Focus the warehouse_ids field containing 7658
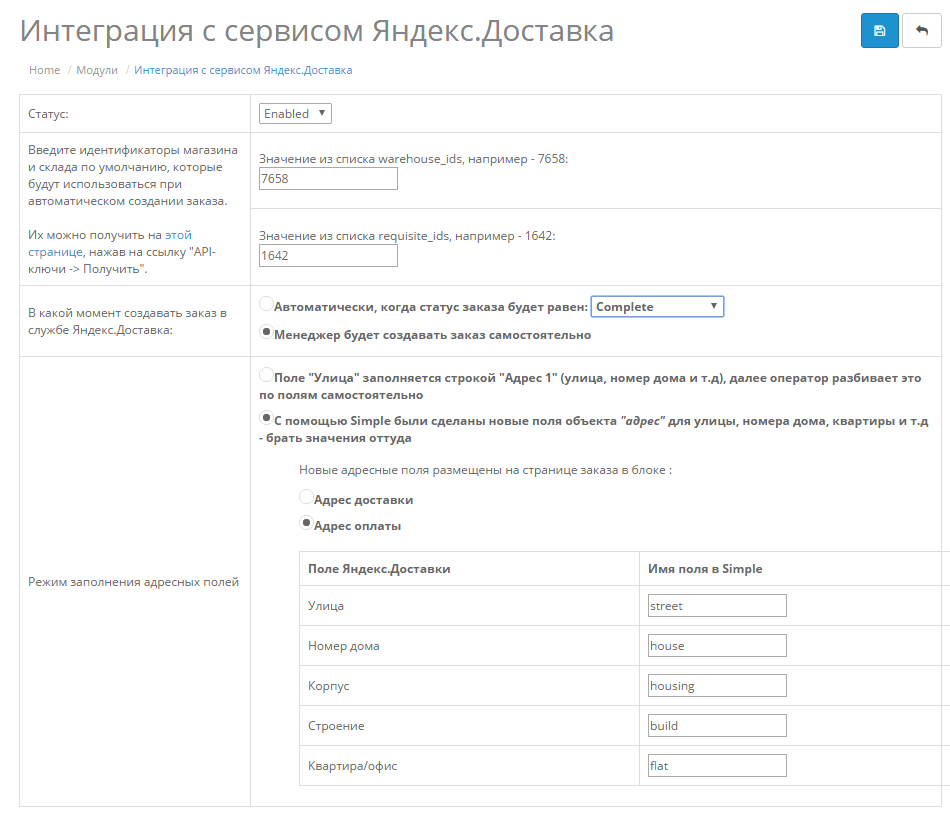 click(328, 178)
